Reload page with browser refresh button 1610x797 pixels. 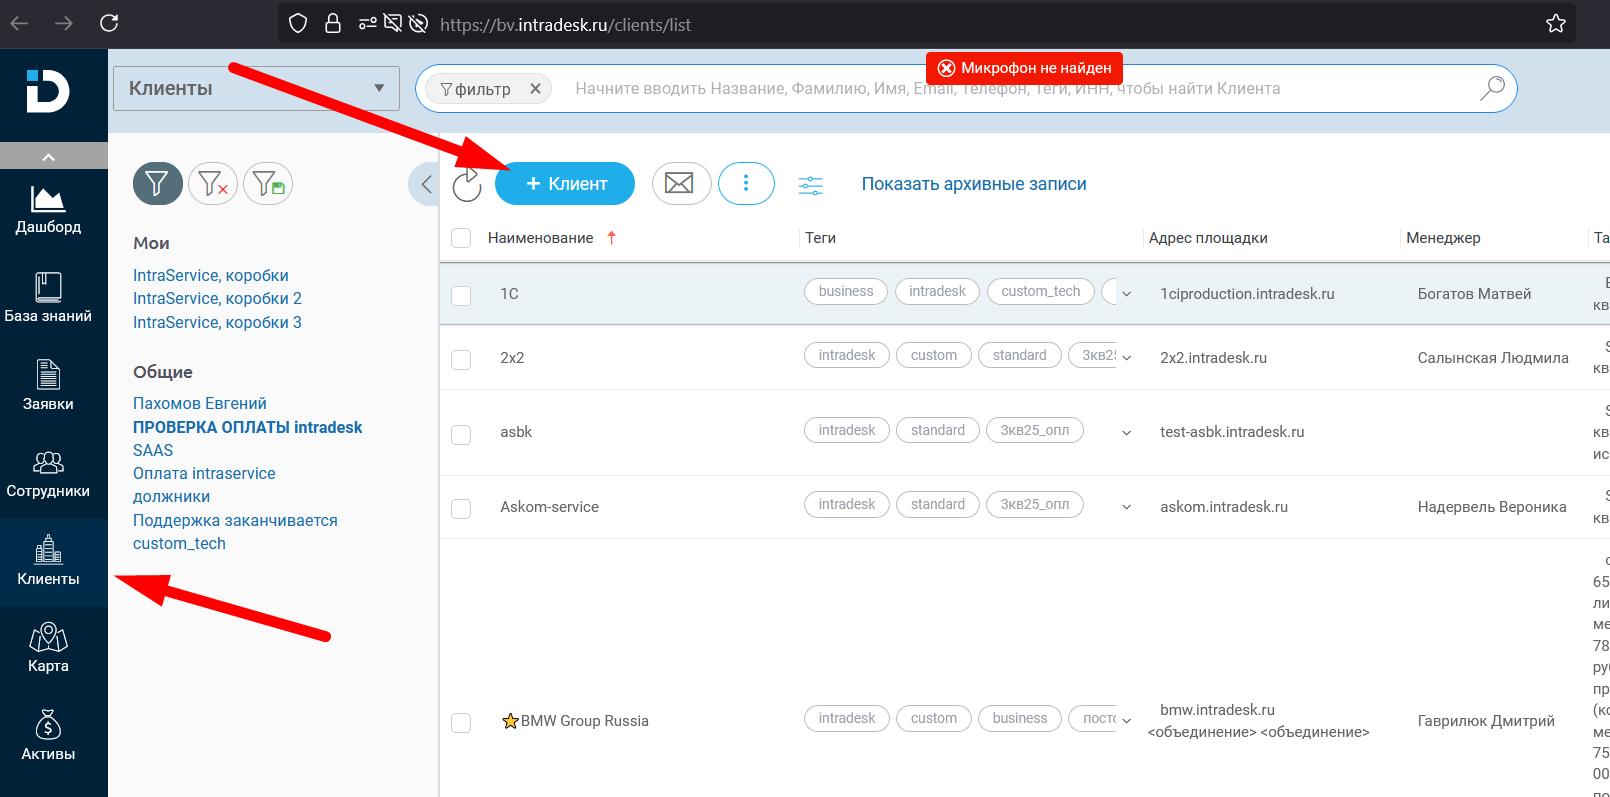pos(110,23)
